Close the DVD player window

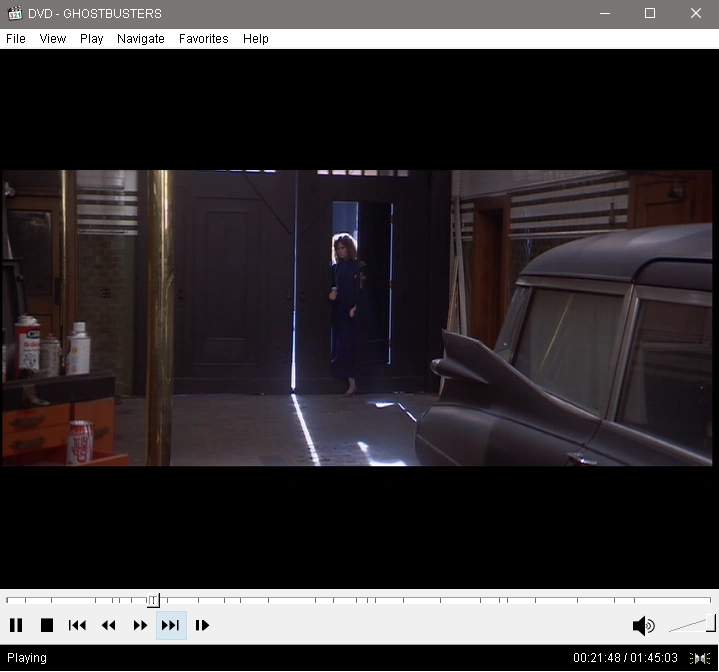coord(696,13)
